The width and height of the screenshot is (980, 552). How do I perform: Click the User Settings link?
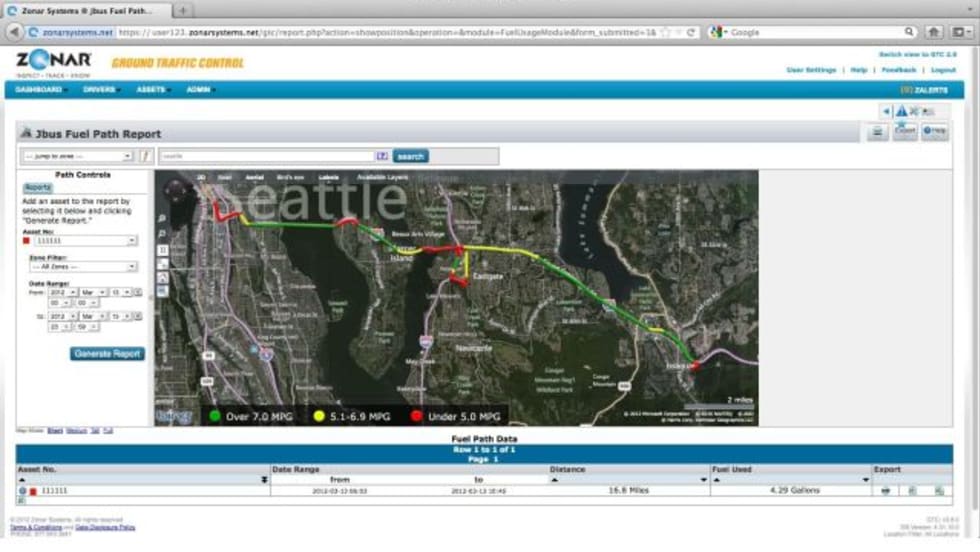811,70
